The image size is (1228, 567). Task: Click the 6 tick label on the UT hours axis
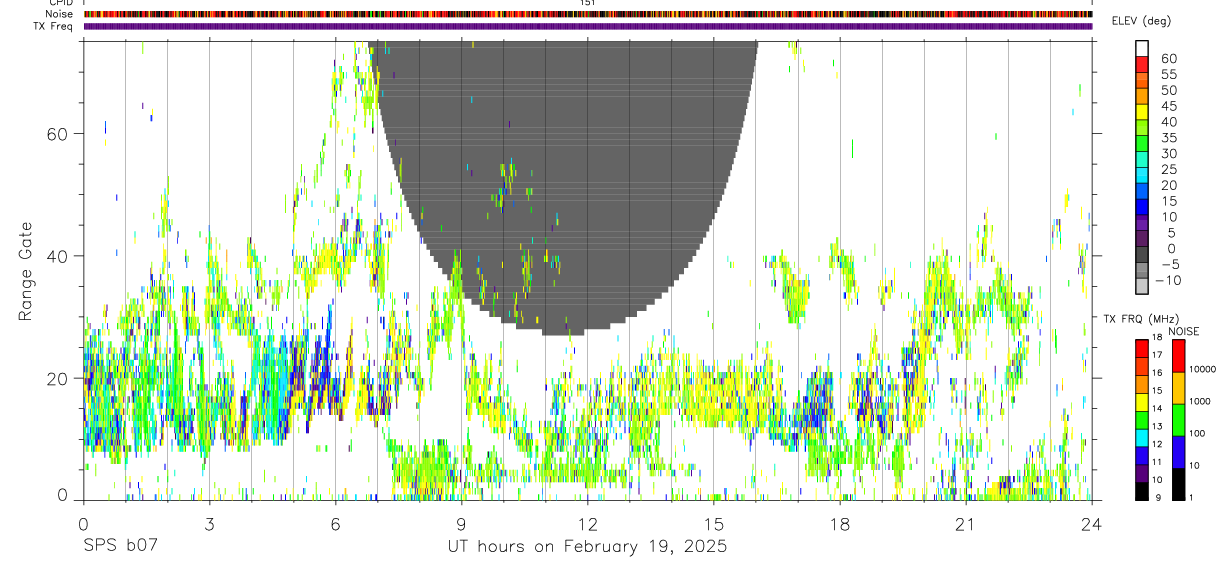coord(335,523)
